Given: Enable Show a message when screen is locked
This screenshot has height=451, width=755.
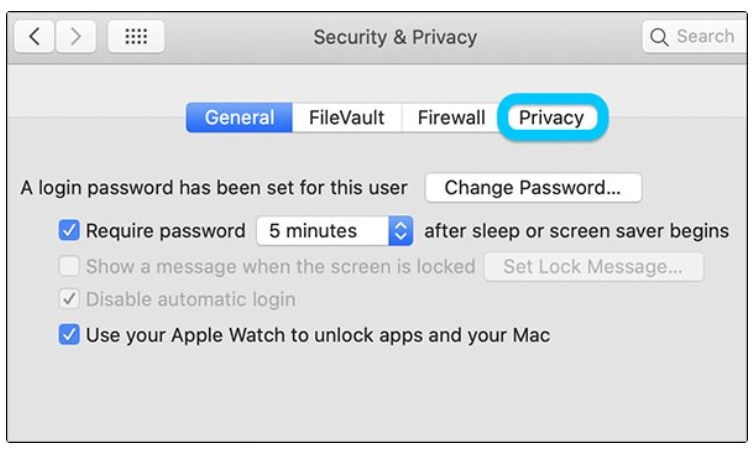Looking at the screenshot, I should [69, 267].
